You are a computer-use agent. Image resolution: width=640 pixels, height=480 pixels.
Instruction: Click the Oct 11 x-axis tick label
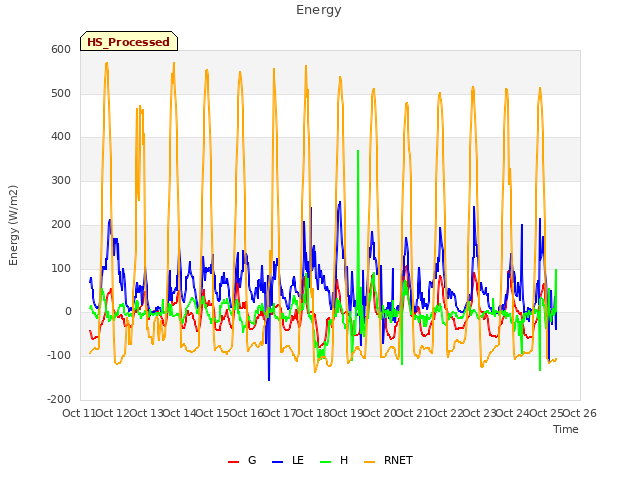point(79,413)
